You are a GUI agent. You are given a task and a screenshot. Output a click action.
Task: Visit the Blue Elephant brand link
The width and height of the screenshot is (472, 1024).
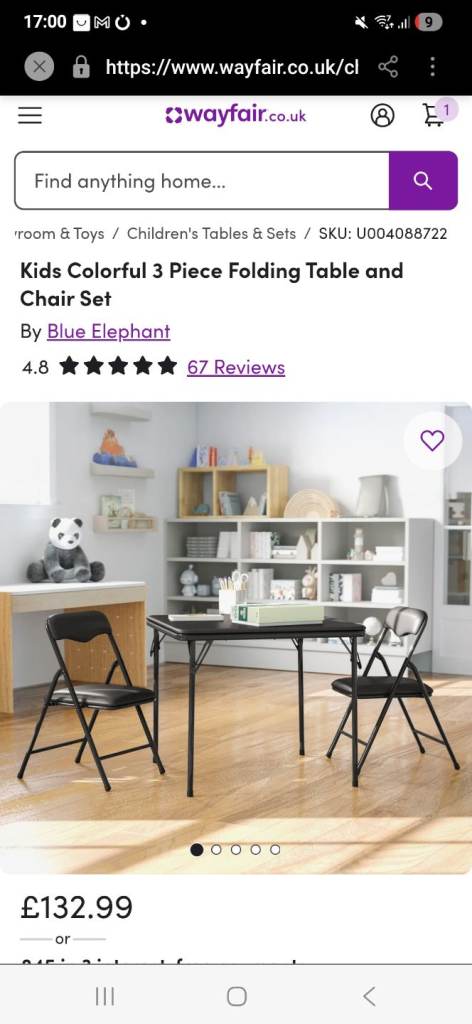[x=108, y=332]
